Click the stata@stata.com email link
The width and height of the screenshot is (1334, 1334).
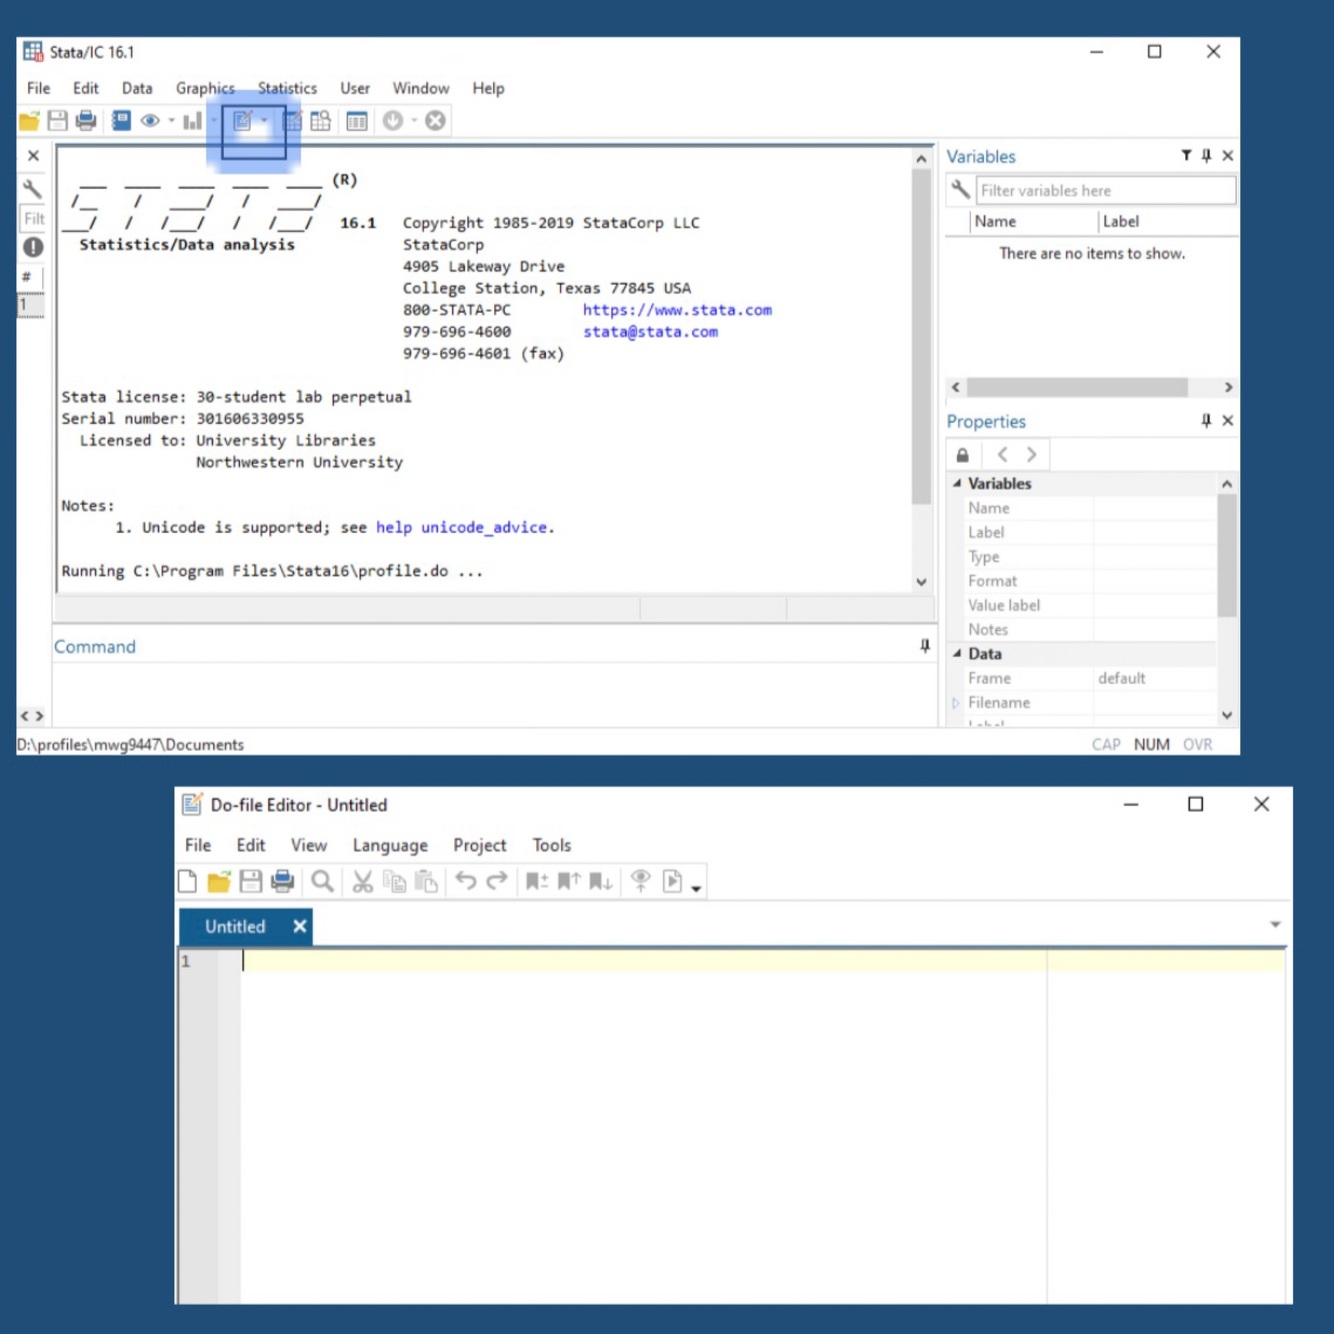click(650, 332)
